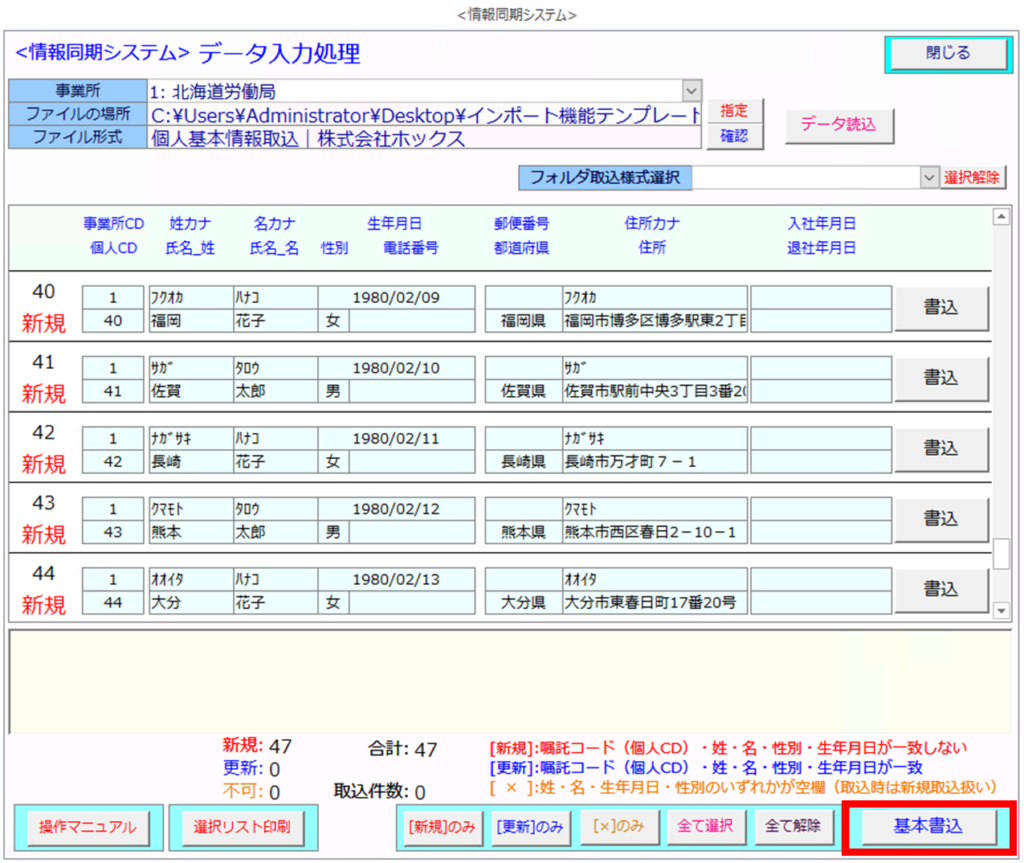The width and height of the screenshot is (1024, 863).
Task: Open the 事業所 dropdown list
Action: tap(691, 92)
